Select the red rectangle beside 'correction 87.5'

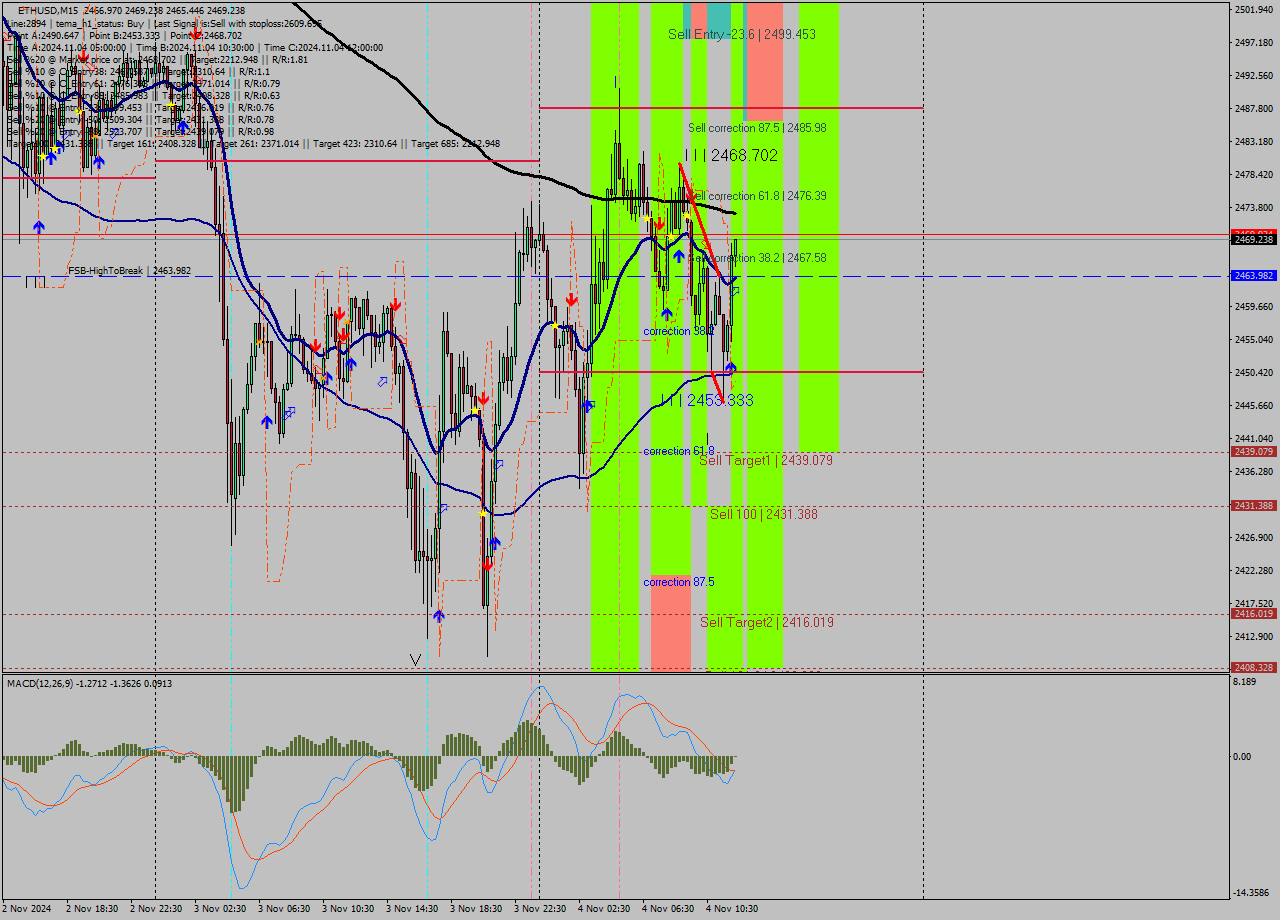coord(671,622)
